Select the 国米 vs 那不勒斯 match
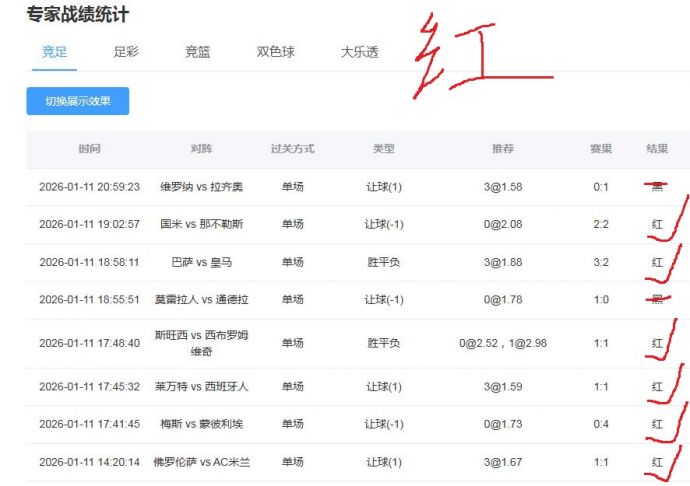The width and height of the screenshot is (690, 486). pyautogui.click(x=200, y=225)
